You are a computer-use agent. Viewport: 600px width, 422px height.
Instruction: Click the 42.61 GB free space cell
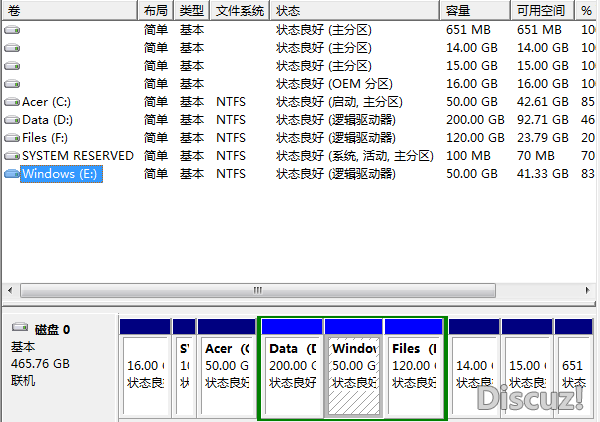pos(543,102)
